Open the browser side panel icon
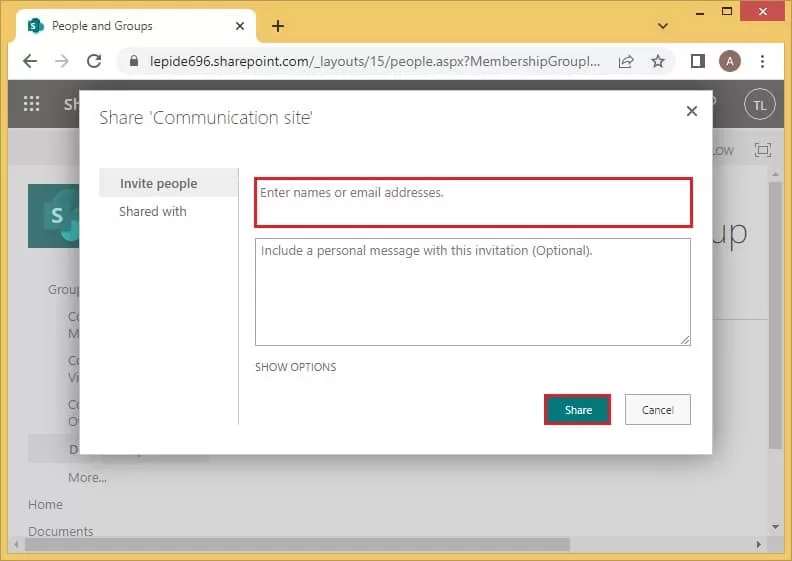792x561 pixels. pos(698,61)
